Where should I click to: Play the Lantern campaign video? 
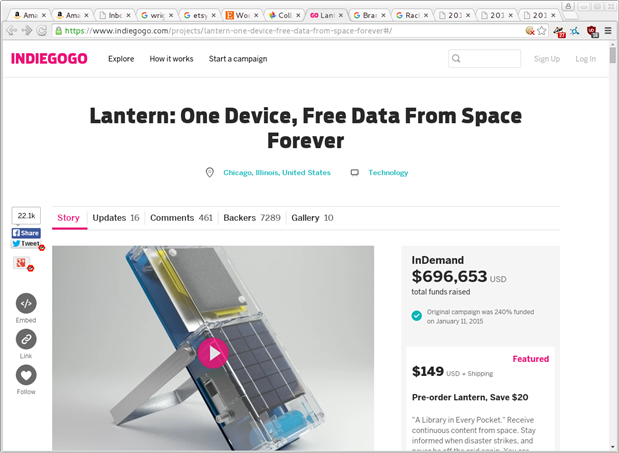pos(212,352)
